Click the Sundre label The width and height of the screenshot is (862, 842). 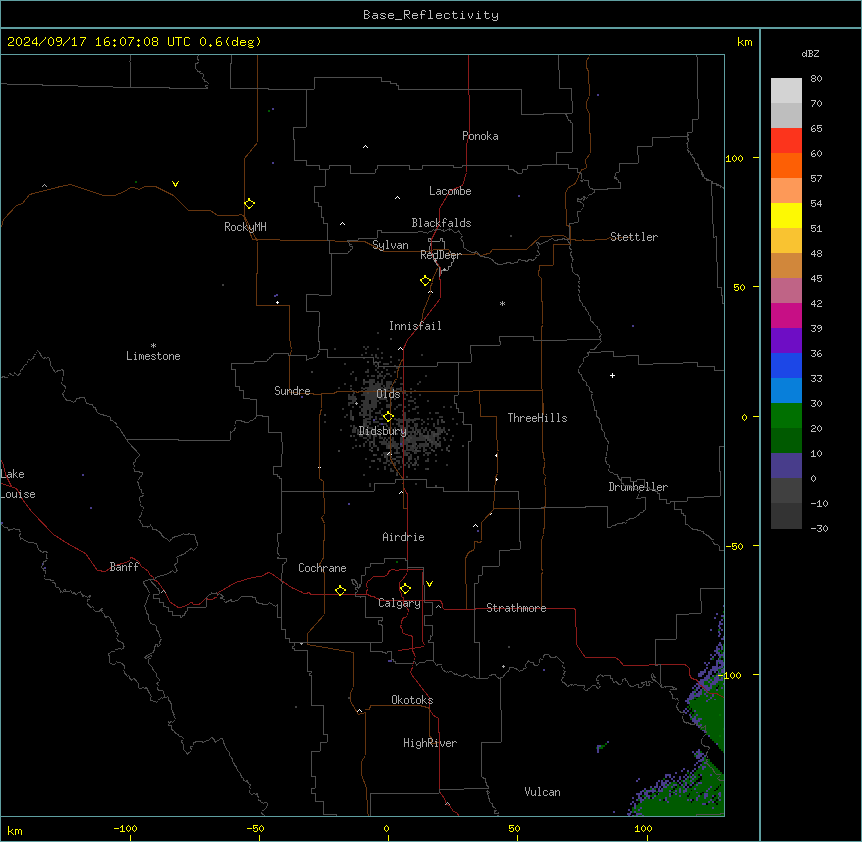(x=292, y=391)
